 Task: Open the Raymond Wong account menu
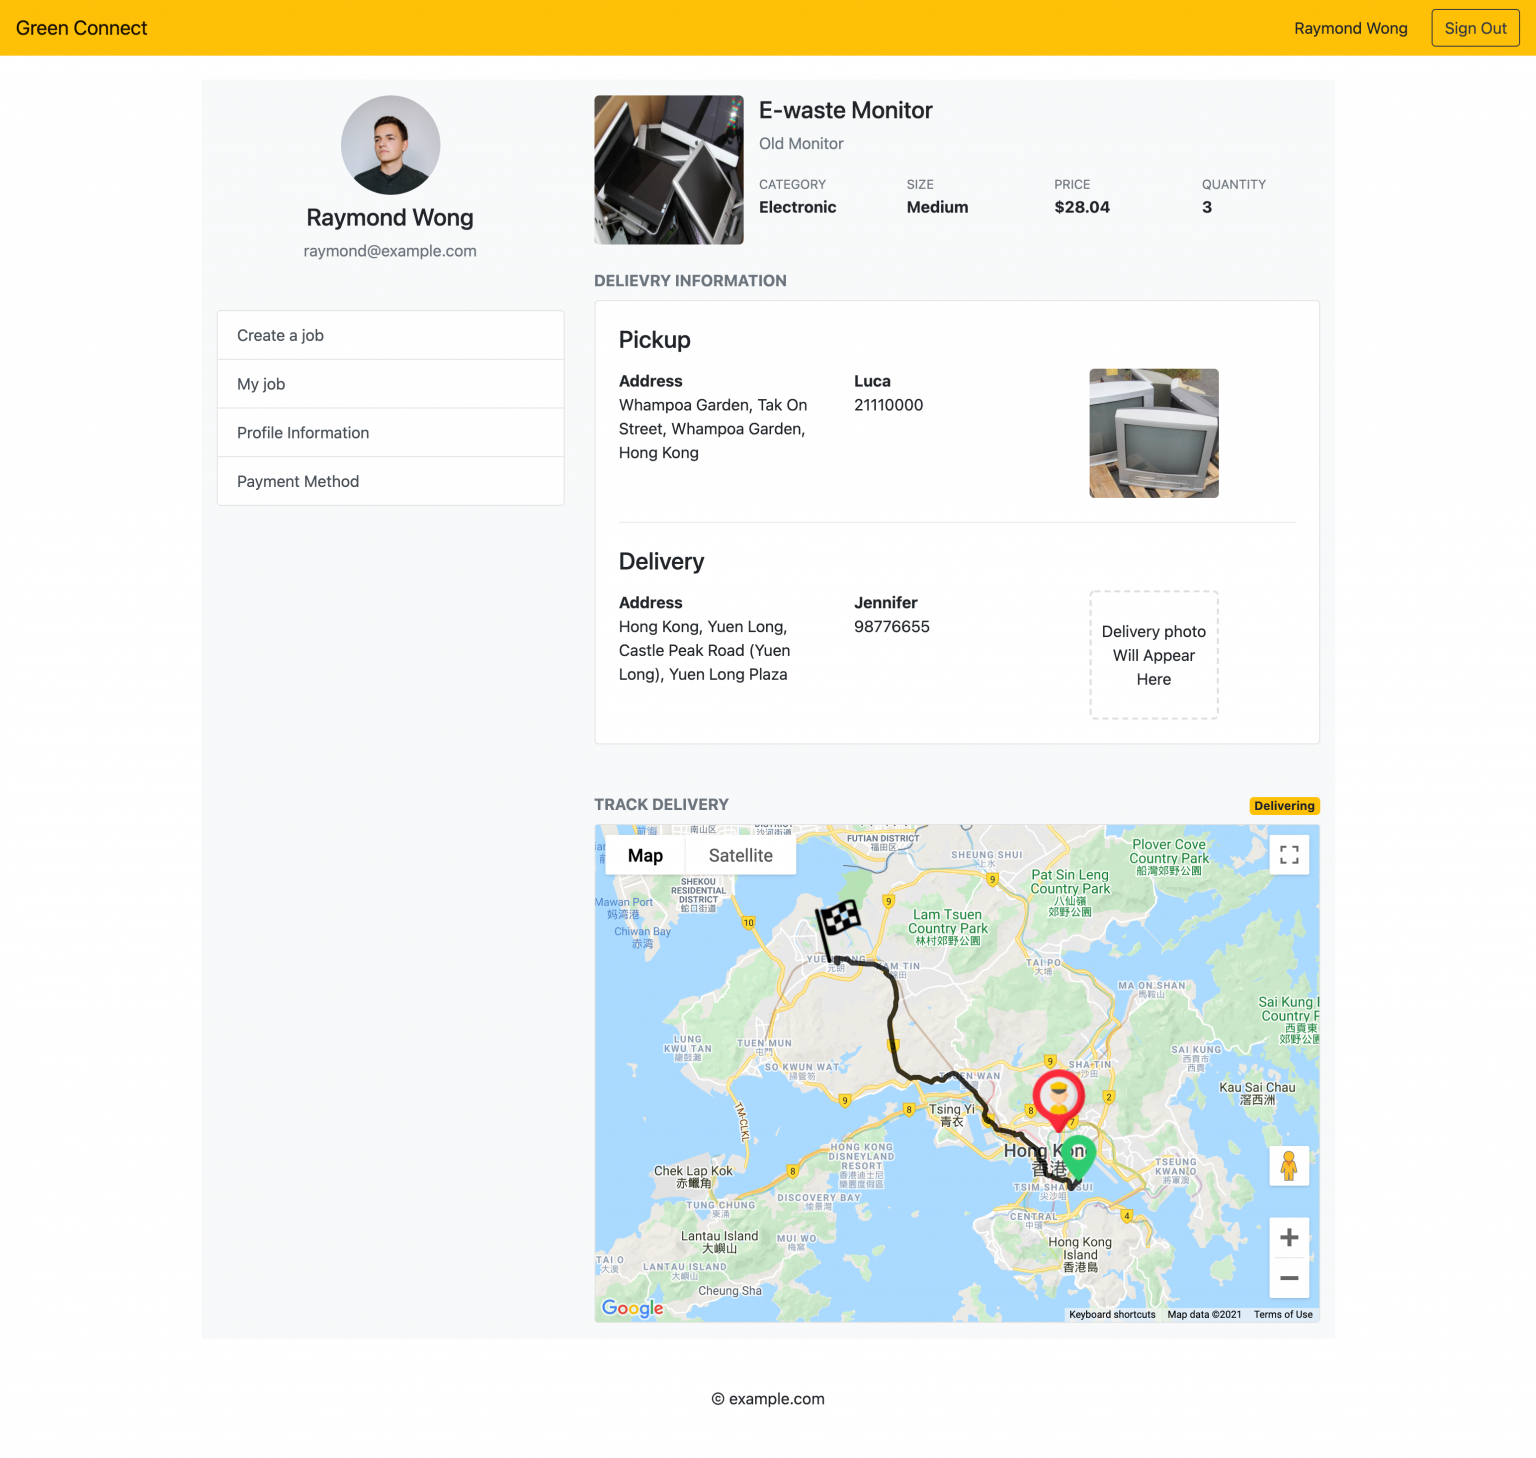tap(1350, 28)
